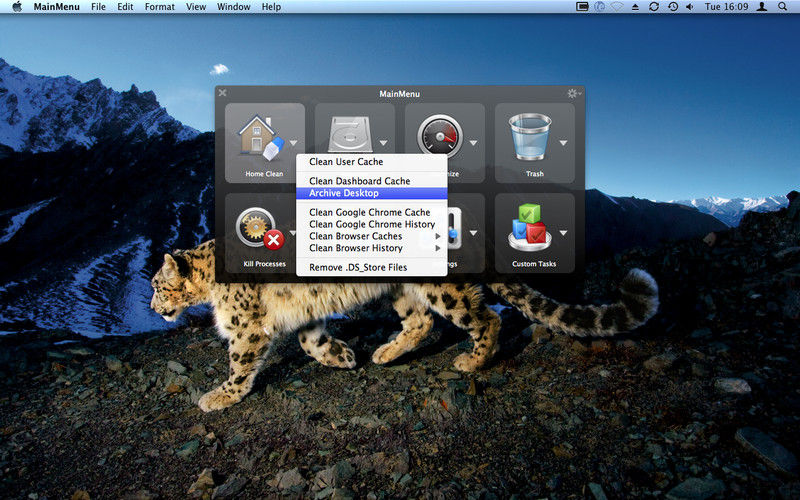
Task: Open the Window menu
Action: tap(234, 7)
